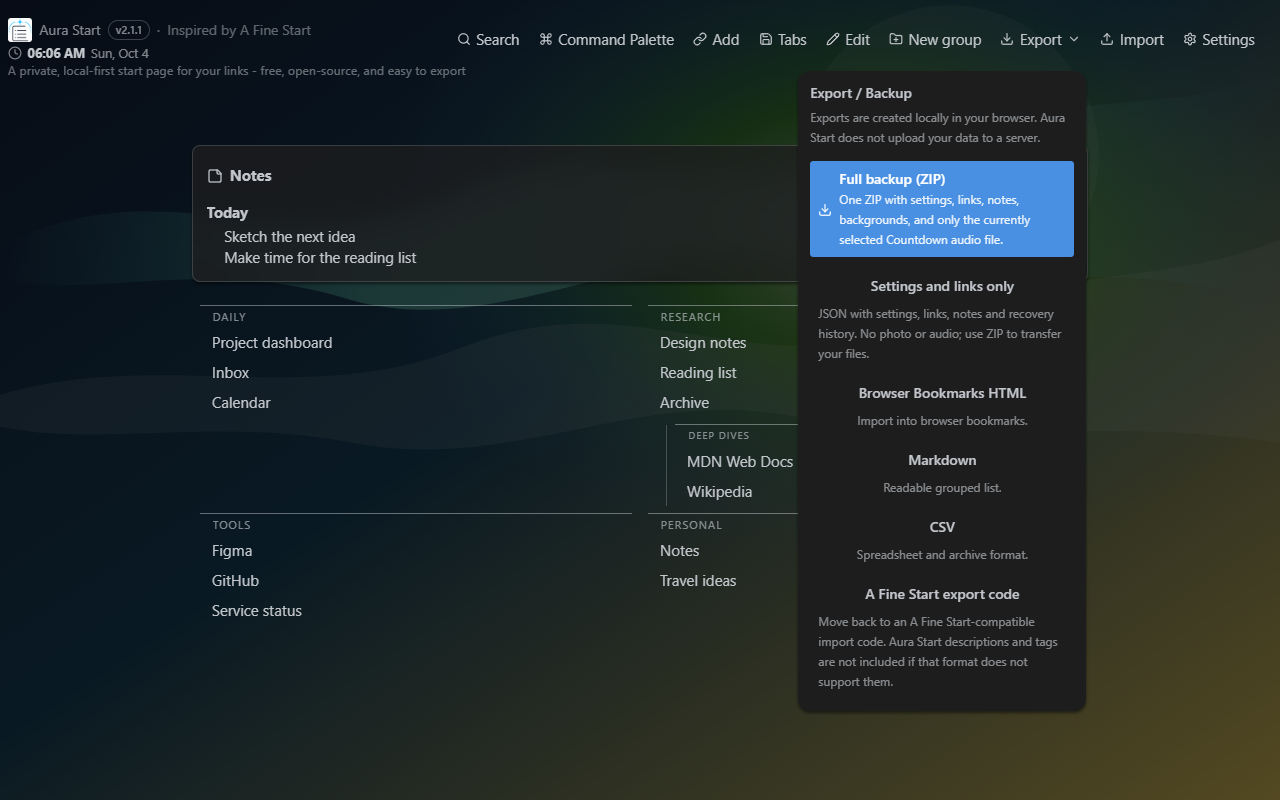Open the Service status link
The image size is (1280, 800).
tap(257, 611)
